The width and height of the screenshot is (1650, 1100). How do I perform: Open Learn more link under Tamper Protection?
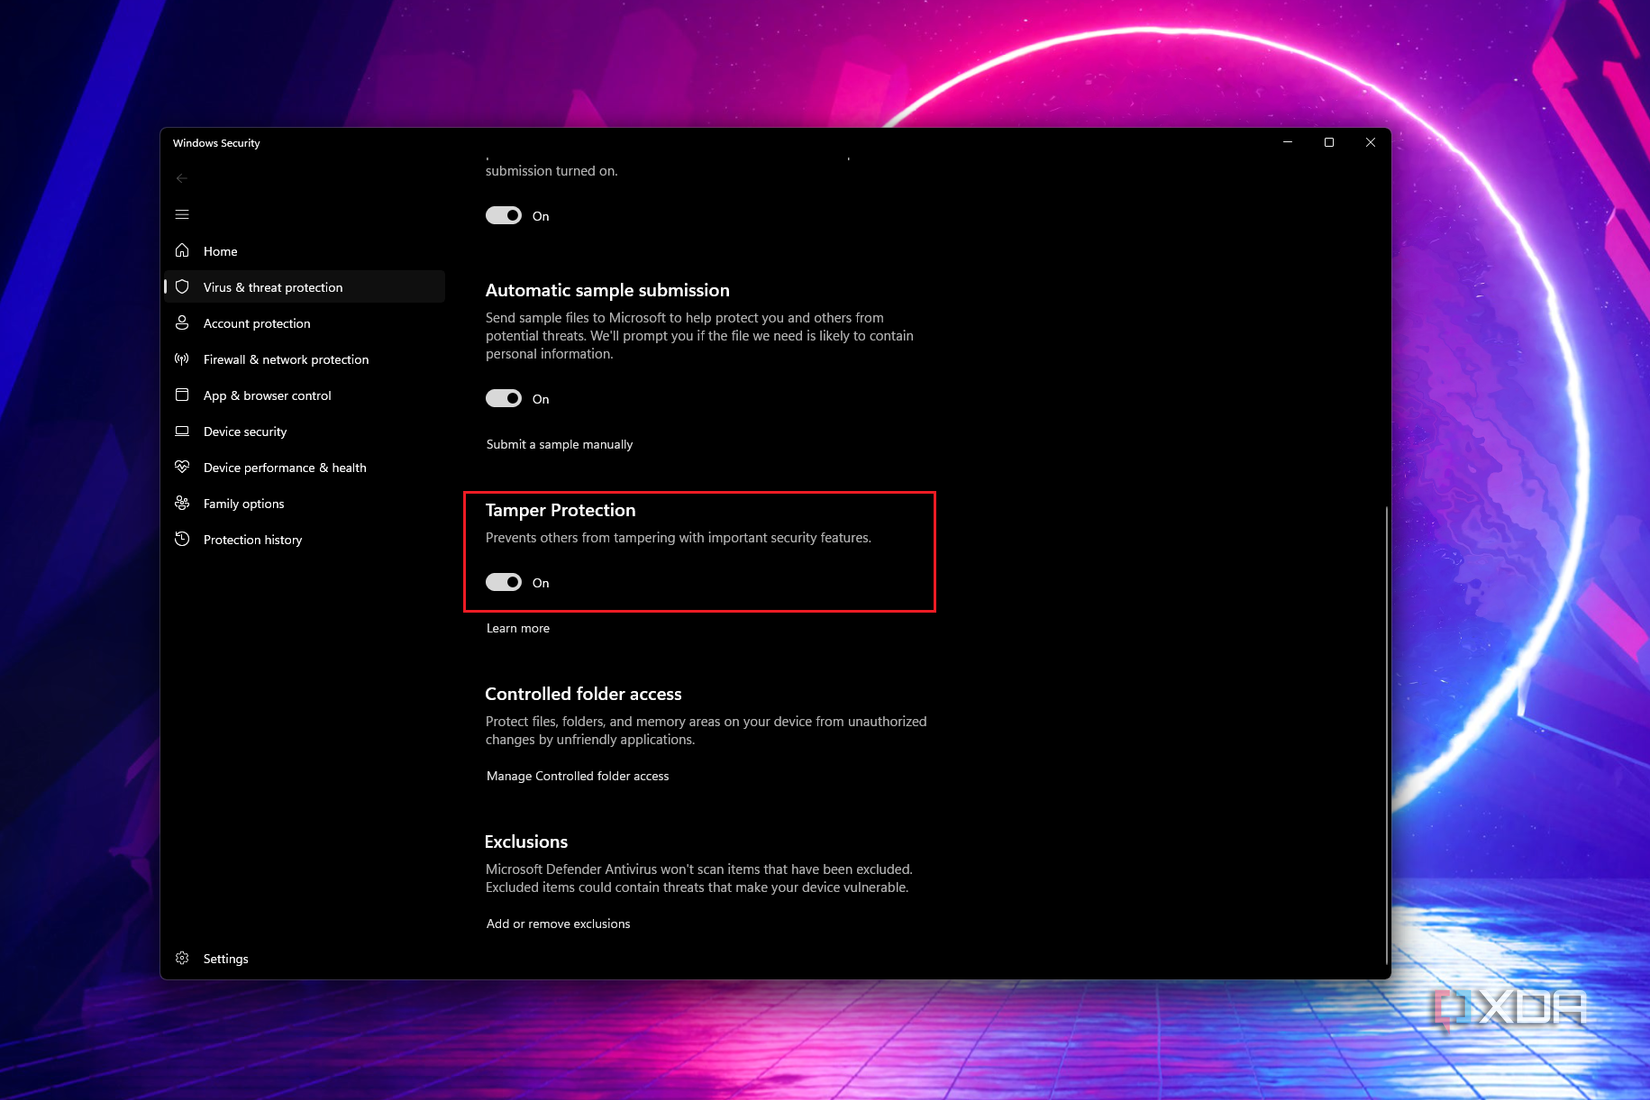click(518, 628)
